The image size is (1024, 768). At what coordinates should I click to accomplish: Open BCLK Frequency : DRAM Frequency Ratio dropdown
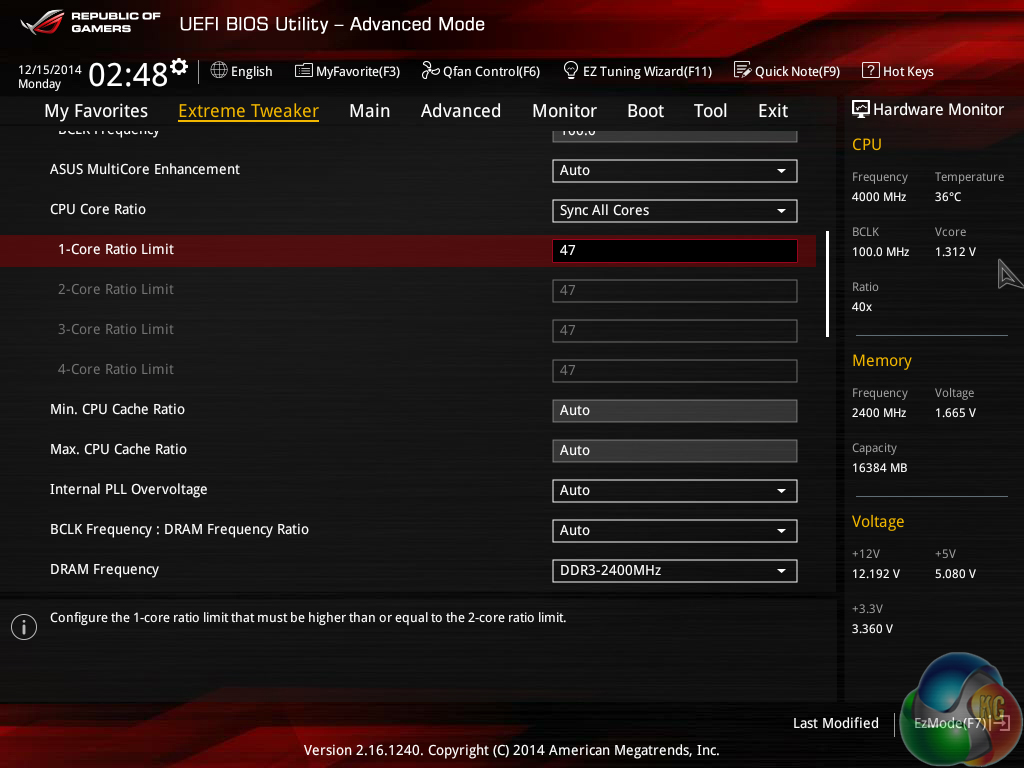tap(675, 530)
